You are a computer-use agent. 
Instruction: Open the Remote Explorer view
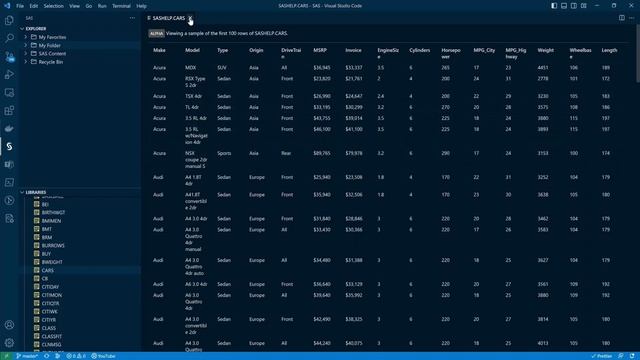[x=9, y=93]
